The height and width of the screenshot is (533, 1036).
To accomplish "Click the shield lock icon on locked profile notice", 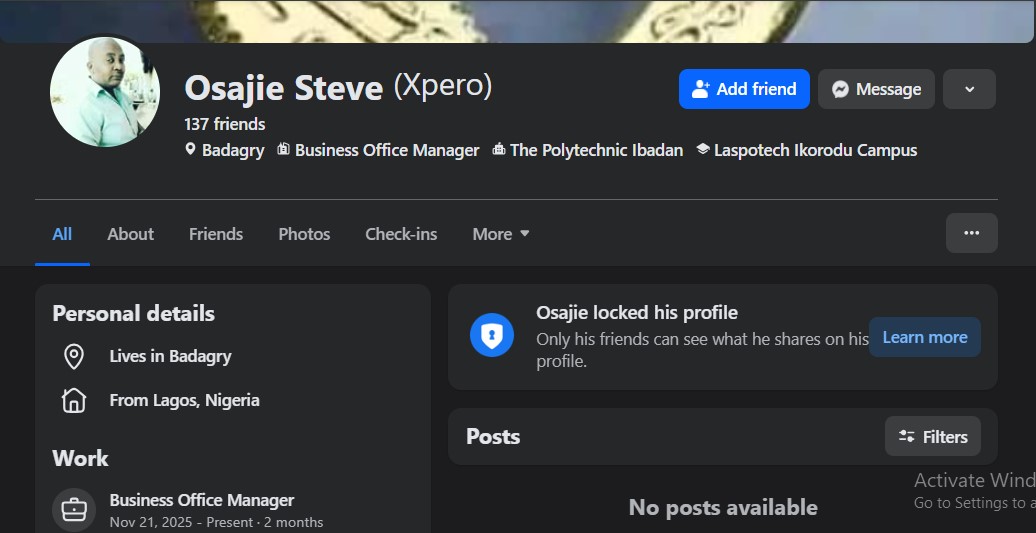I will pyautogui.click(x=491, y=337).
